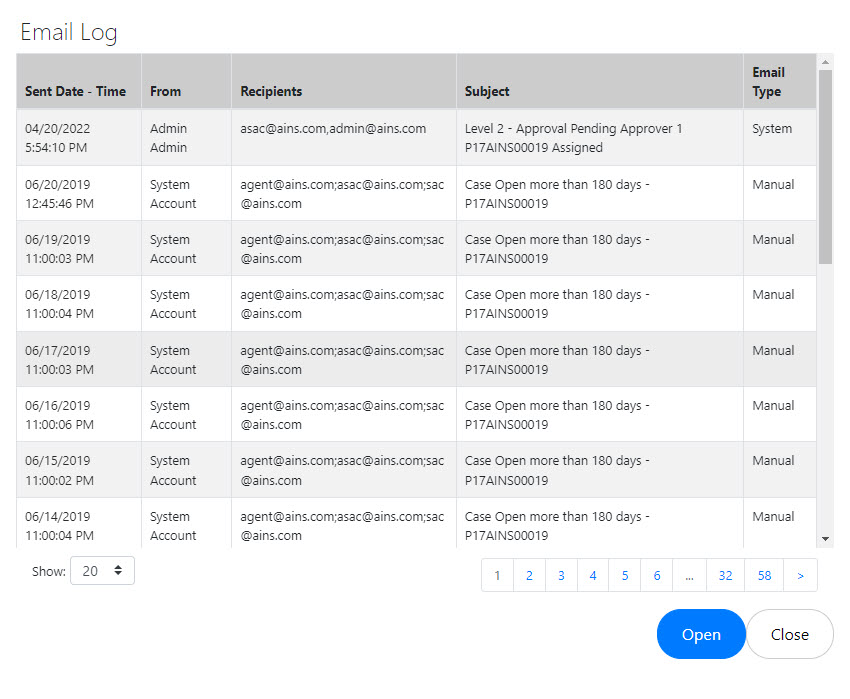
Task: Go to page 2 of email log
Action: (529, 575)
